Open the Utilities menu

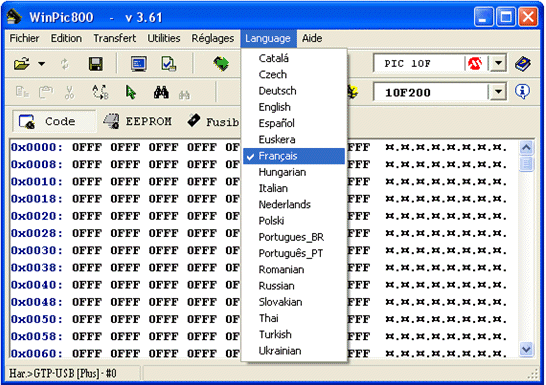coord(164,38)
